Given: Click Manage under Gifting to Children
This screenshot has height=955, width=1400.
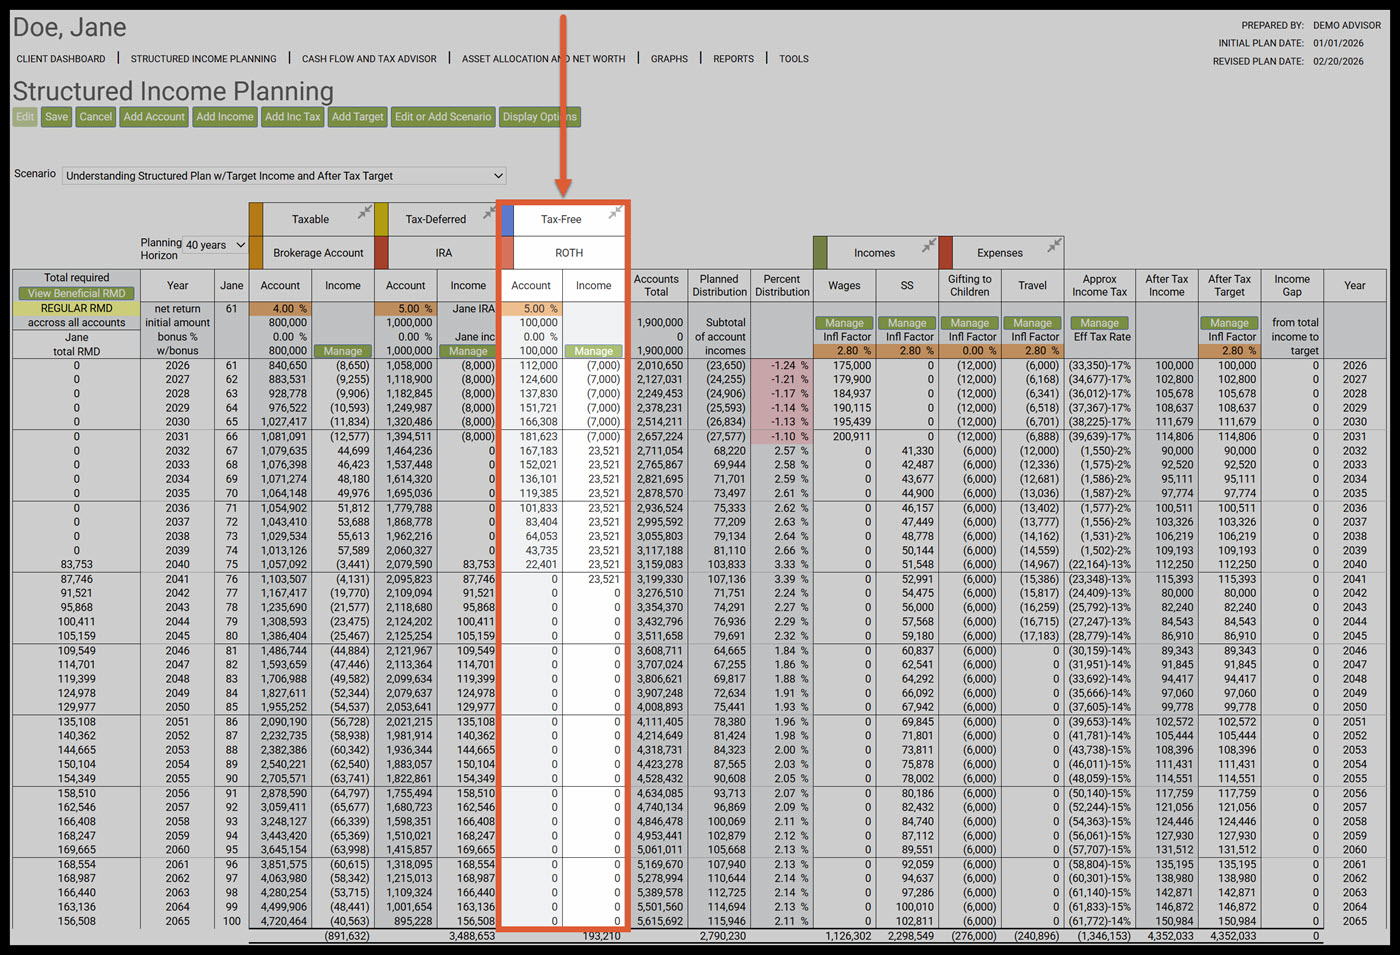Looking at the screenshot, I should [x=970, y=323].
